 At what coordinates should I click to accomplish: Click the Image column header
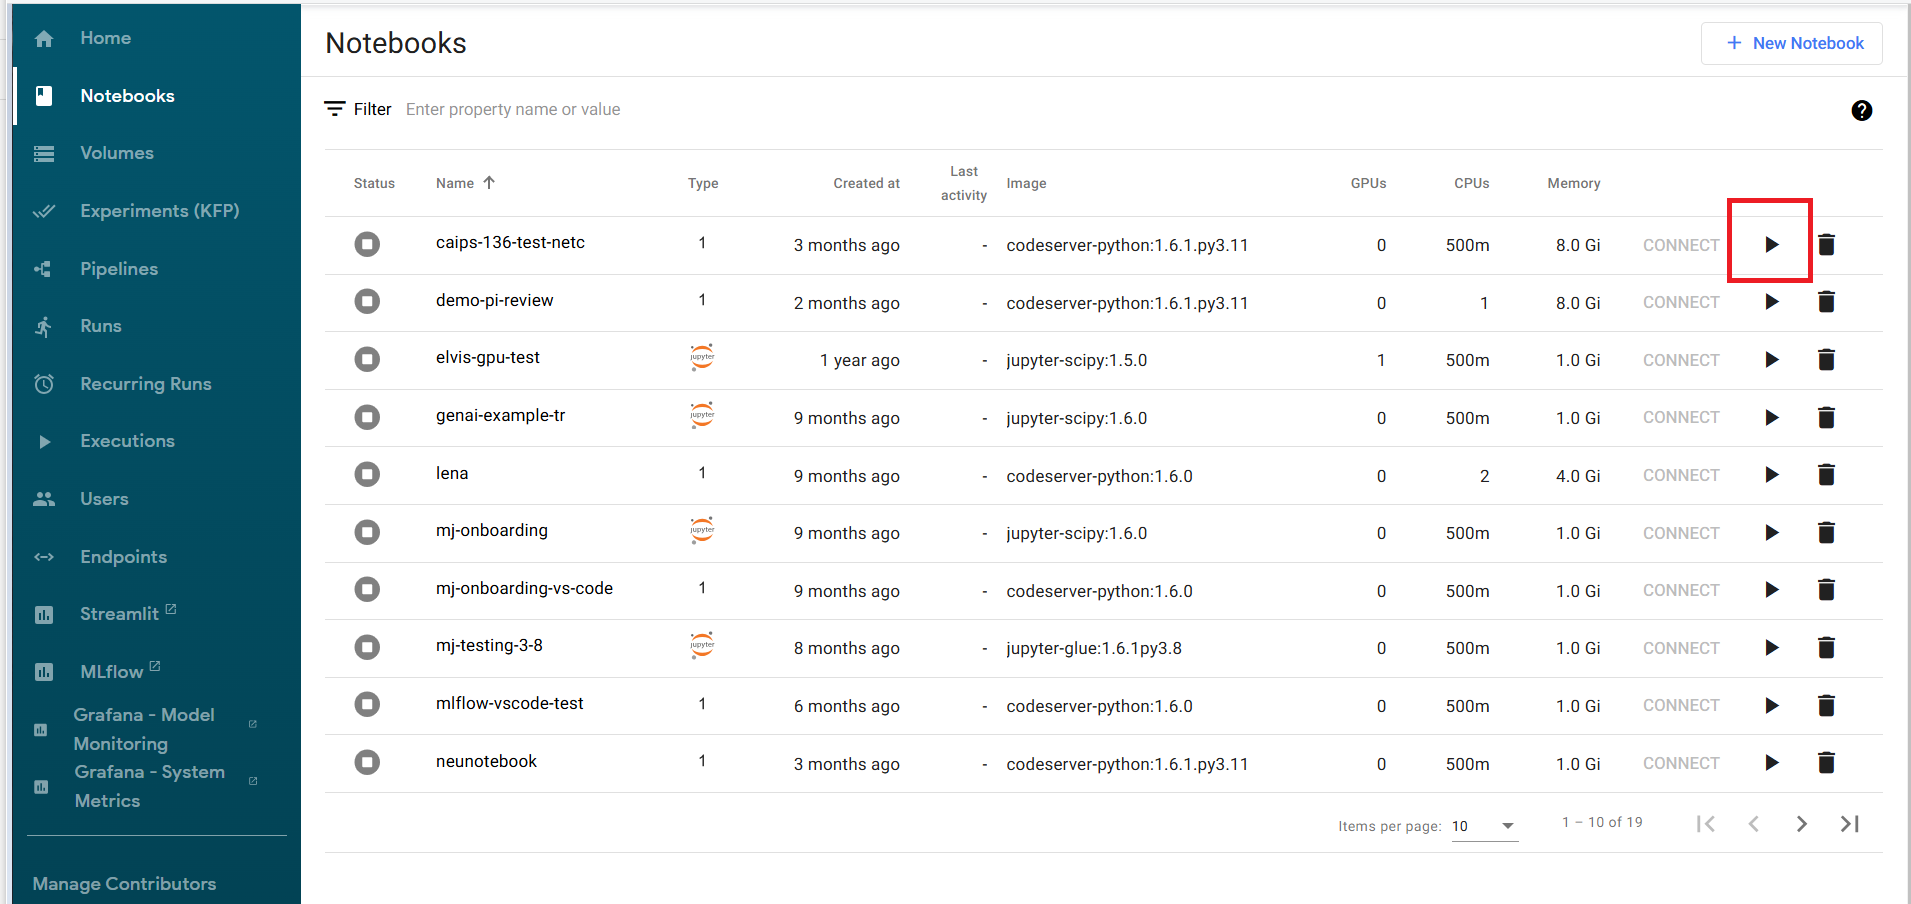coord(1026,183)
